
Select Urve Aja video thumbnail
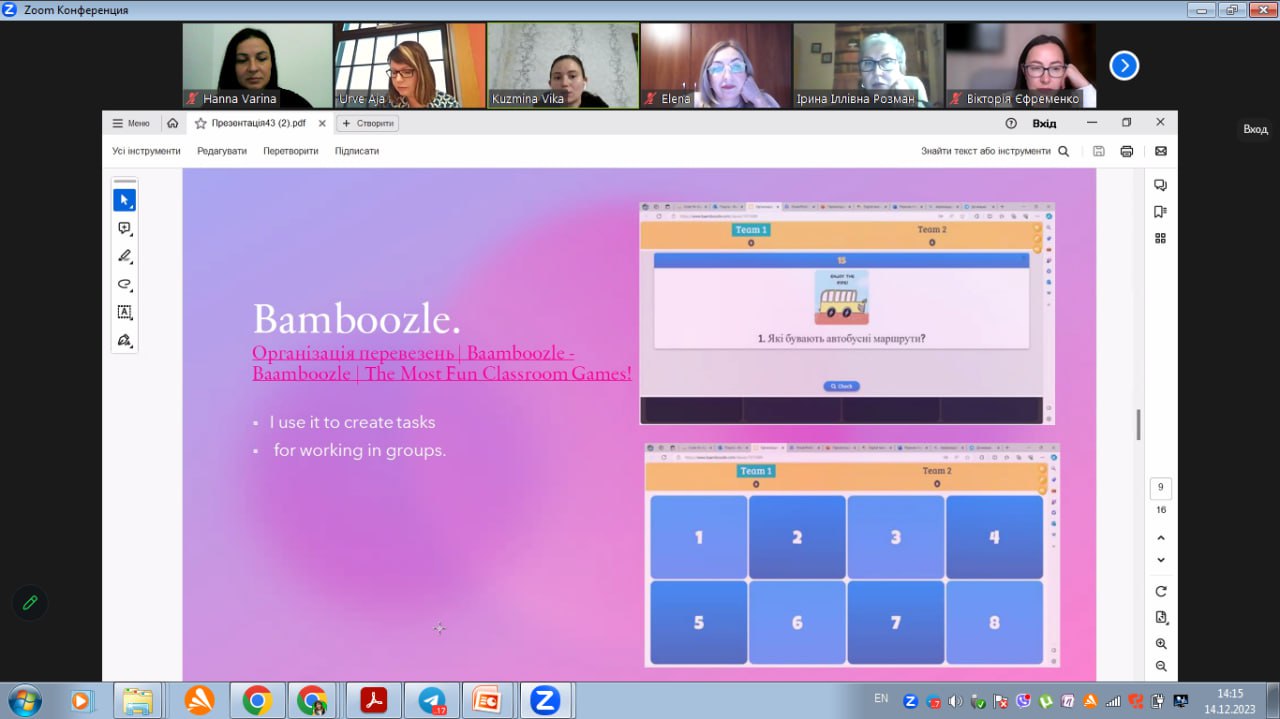coord(410,66)
